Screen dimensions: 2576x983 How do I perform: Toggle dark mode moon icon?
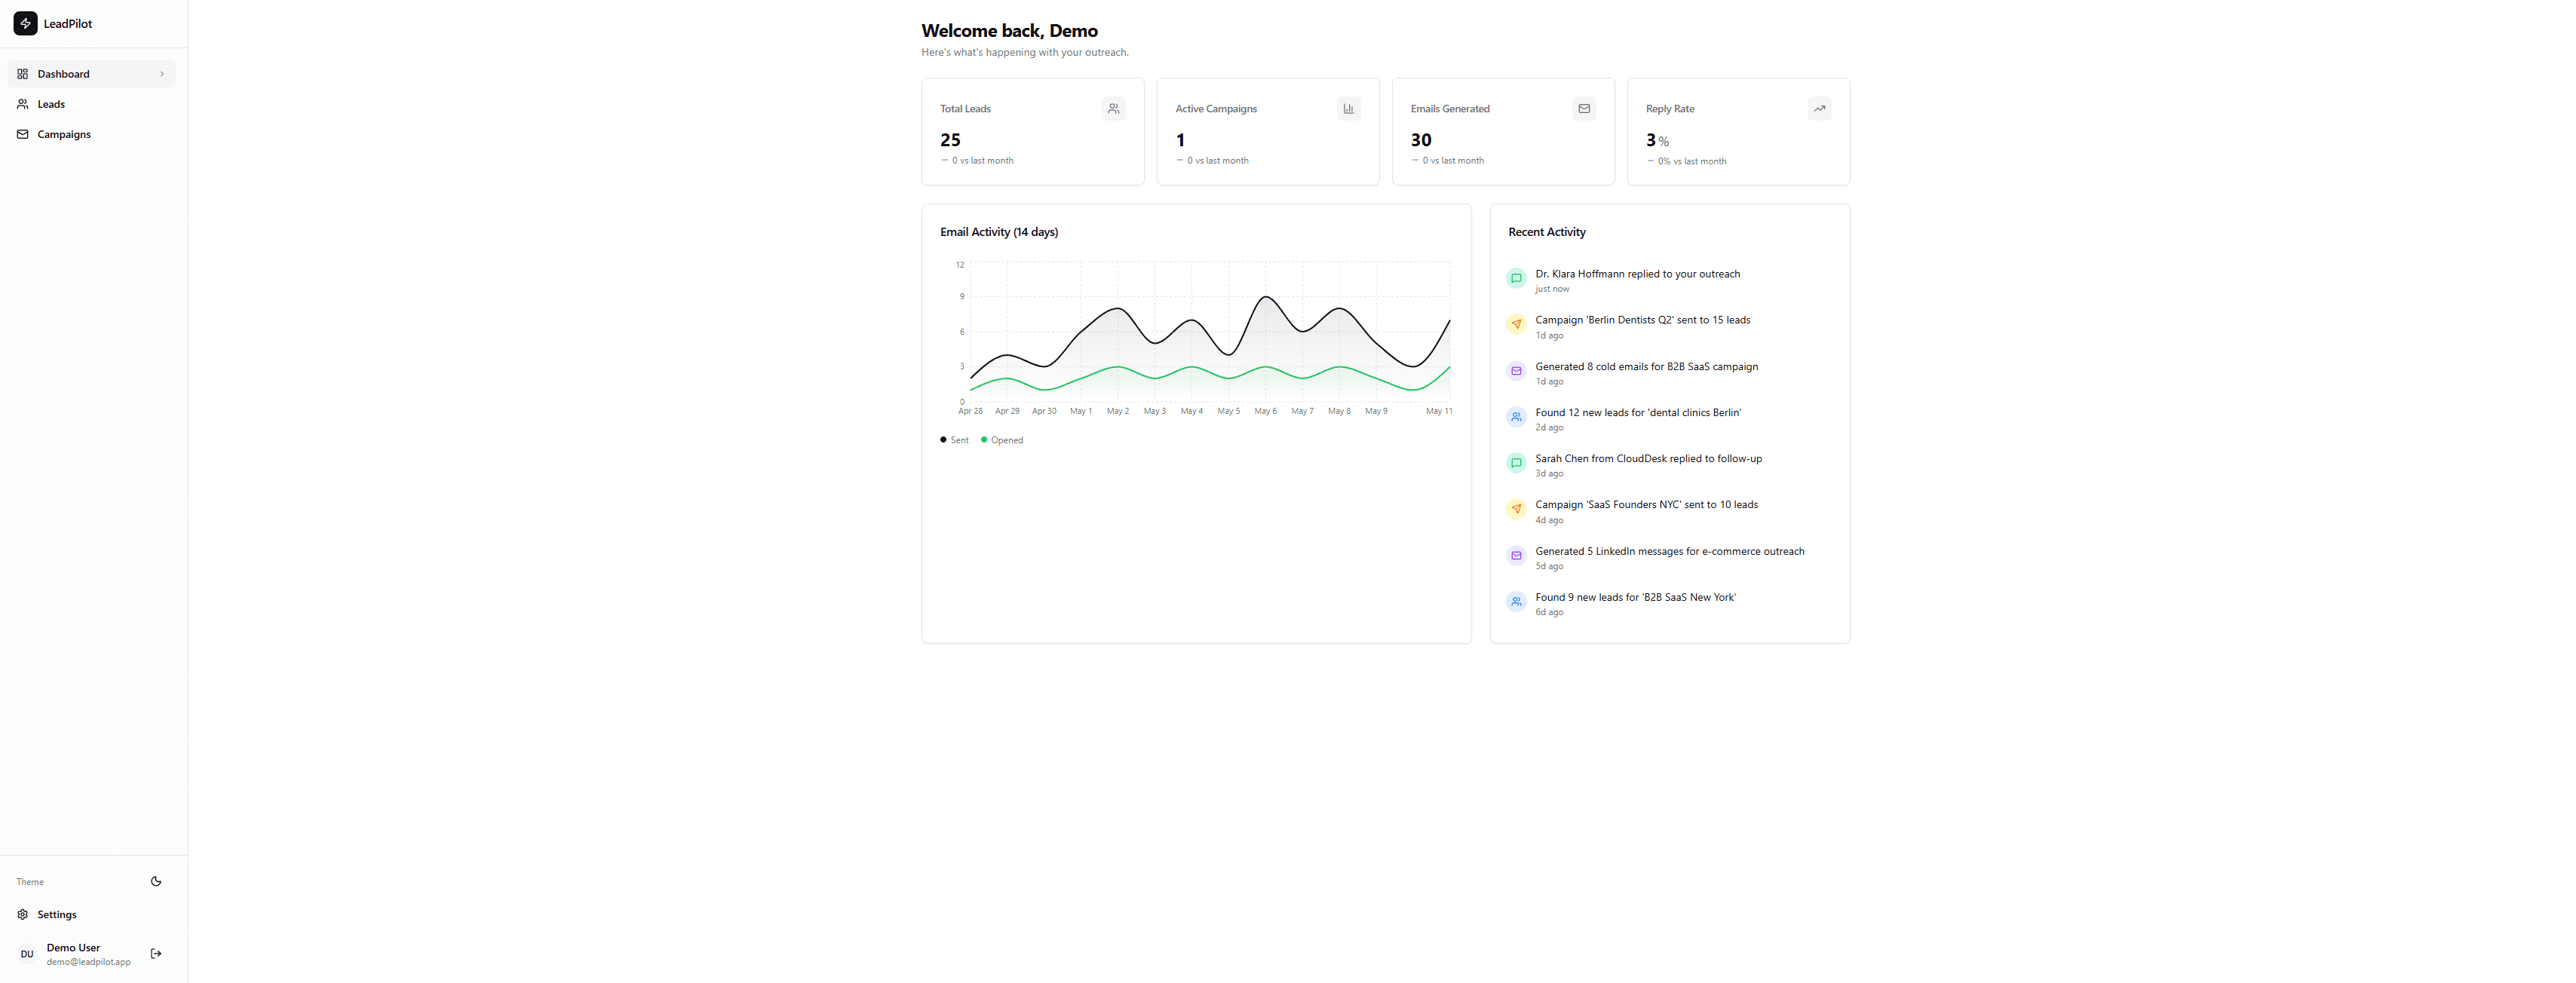click(156, 881)
